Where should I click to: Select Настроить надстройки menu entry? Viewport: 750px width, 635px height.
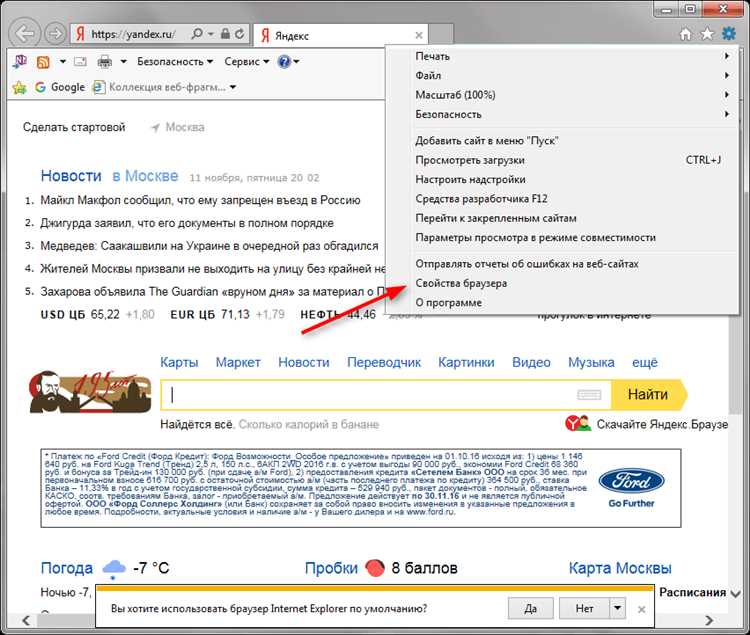[563, 179]
